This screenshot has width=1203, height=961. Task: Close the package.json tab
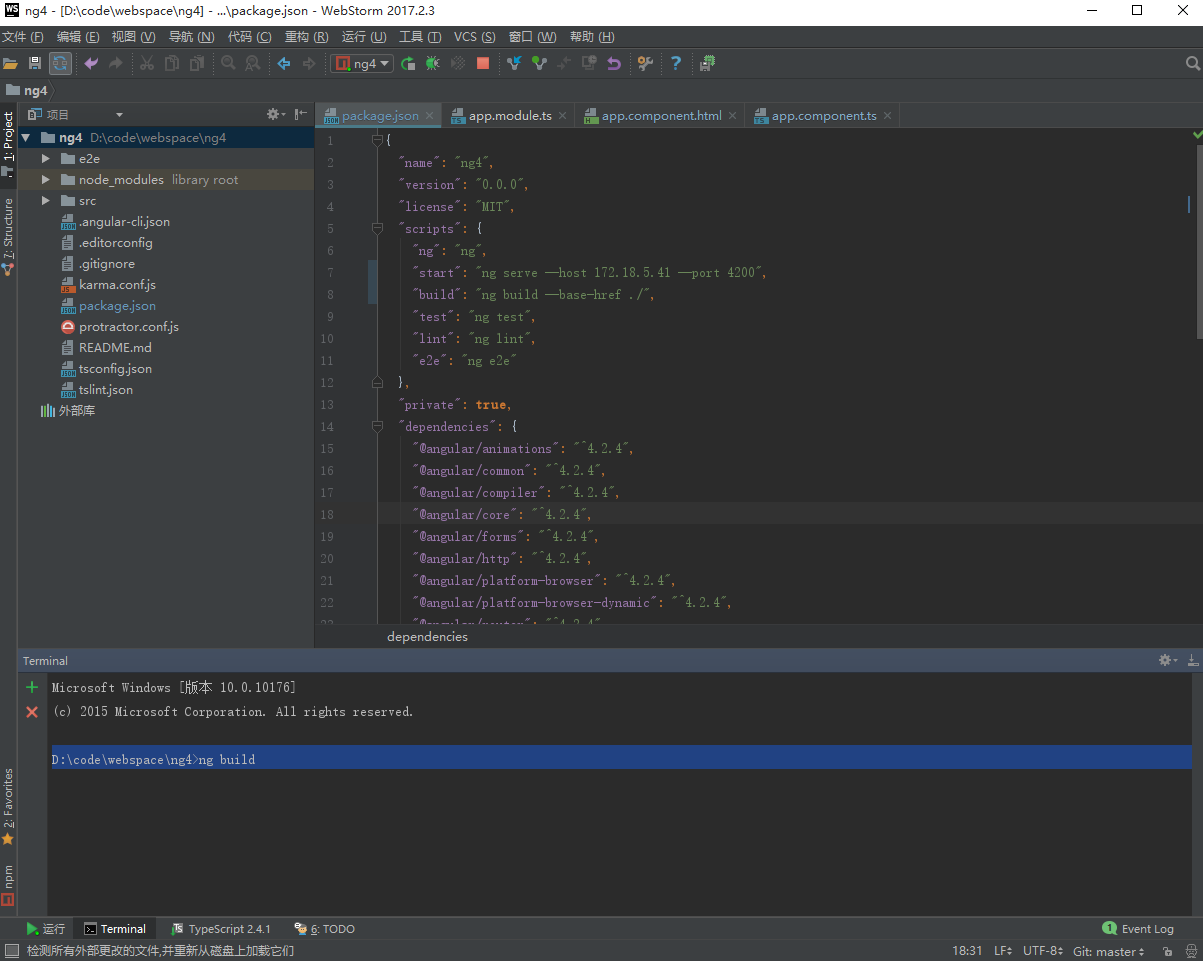click(x=430, y=116)
